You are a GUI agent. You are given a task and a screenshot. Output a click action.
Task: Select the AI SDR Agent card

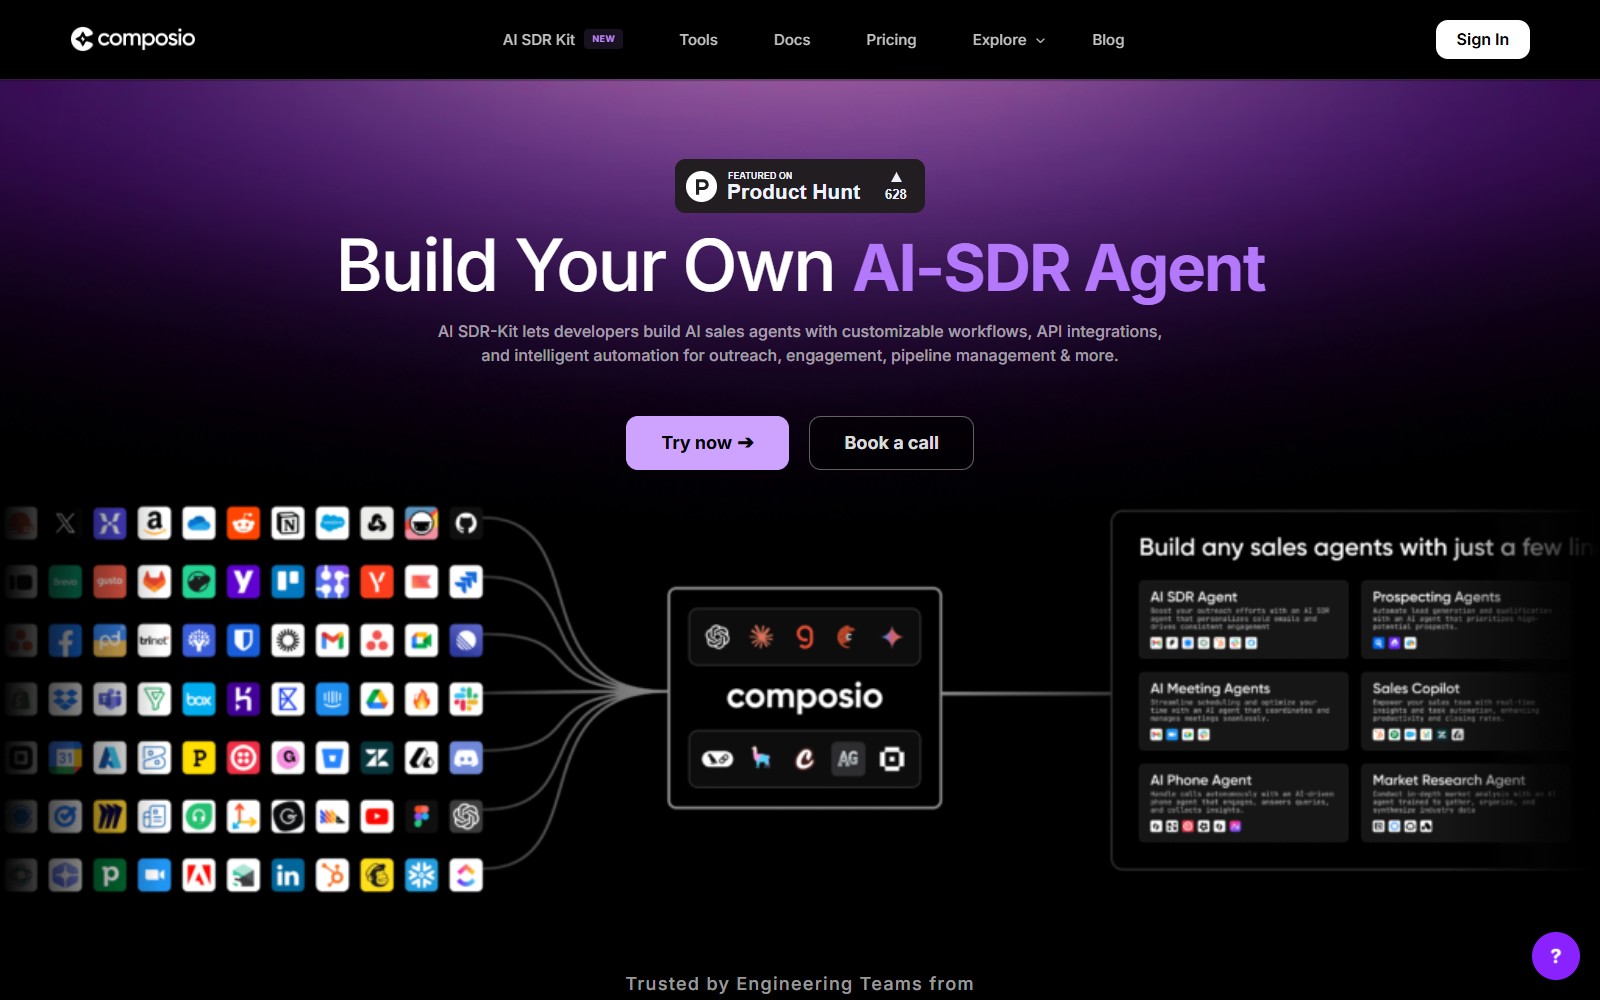coord(1243,619)
